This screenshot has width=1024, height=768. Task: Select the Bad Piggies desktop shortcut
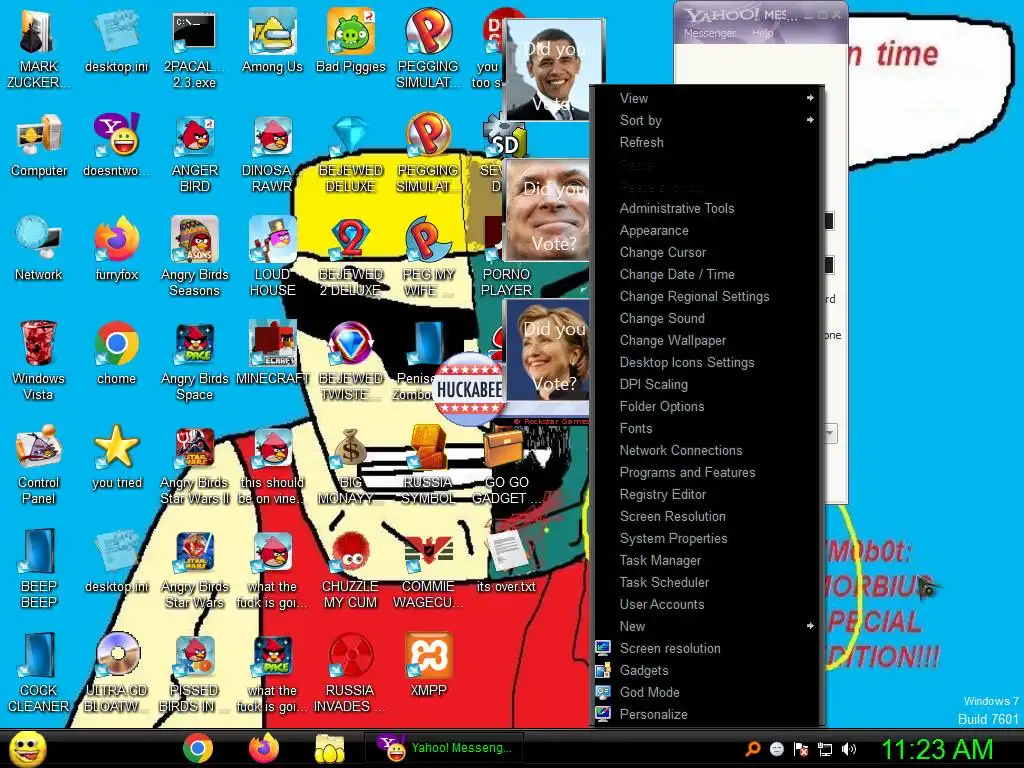tap(351, 41)
